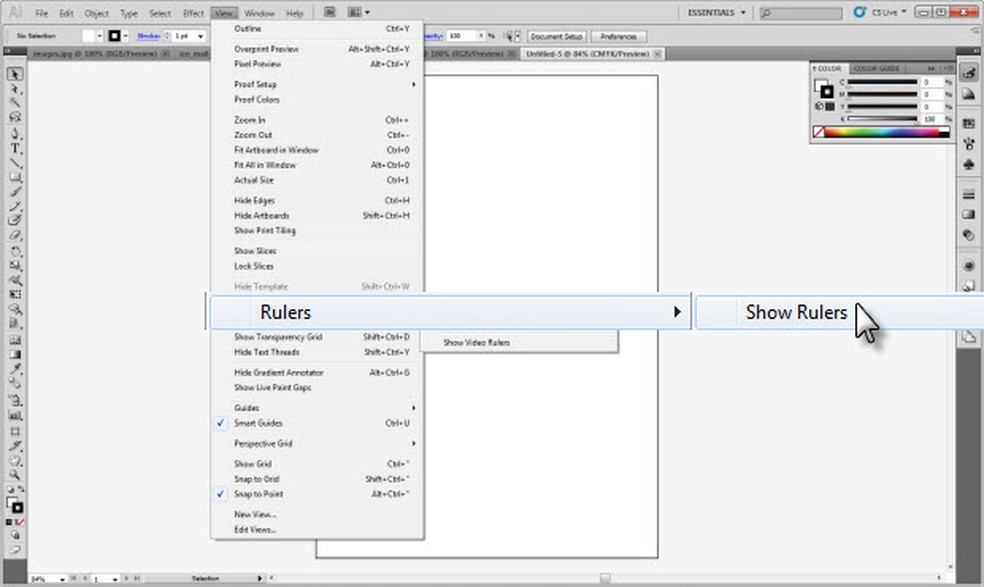Choose the Eraser tool
Viewport: 984px width, 587px height.
click(x=15, y=235)
